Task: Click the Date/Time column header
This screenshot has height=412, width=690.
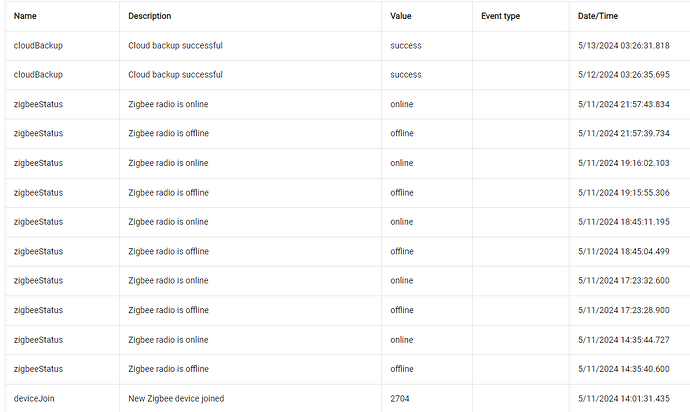Action: 598,16
